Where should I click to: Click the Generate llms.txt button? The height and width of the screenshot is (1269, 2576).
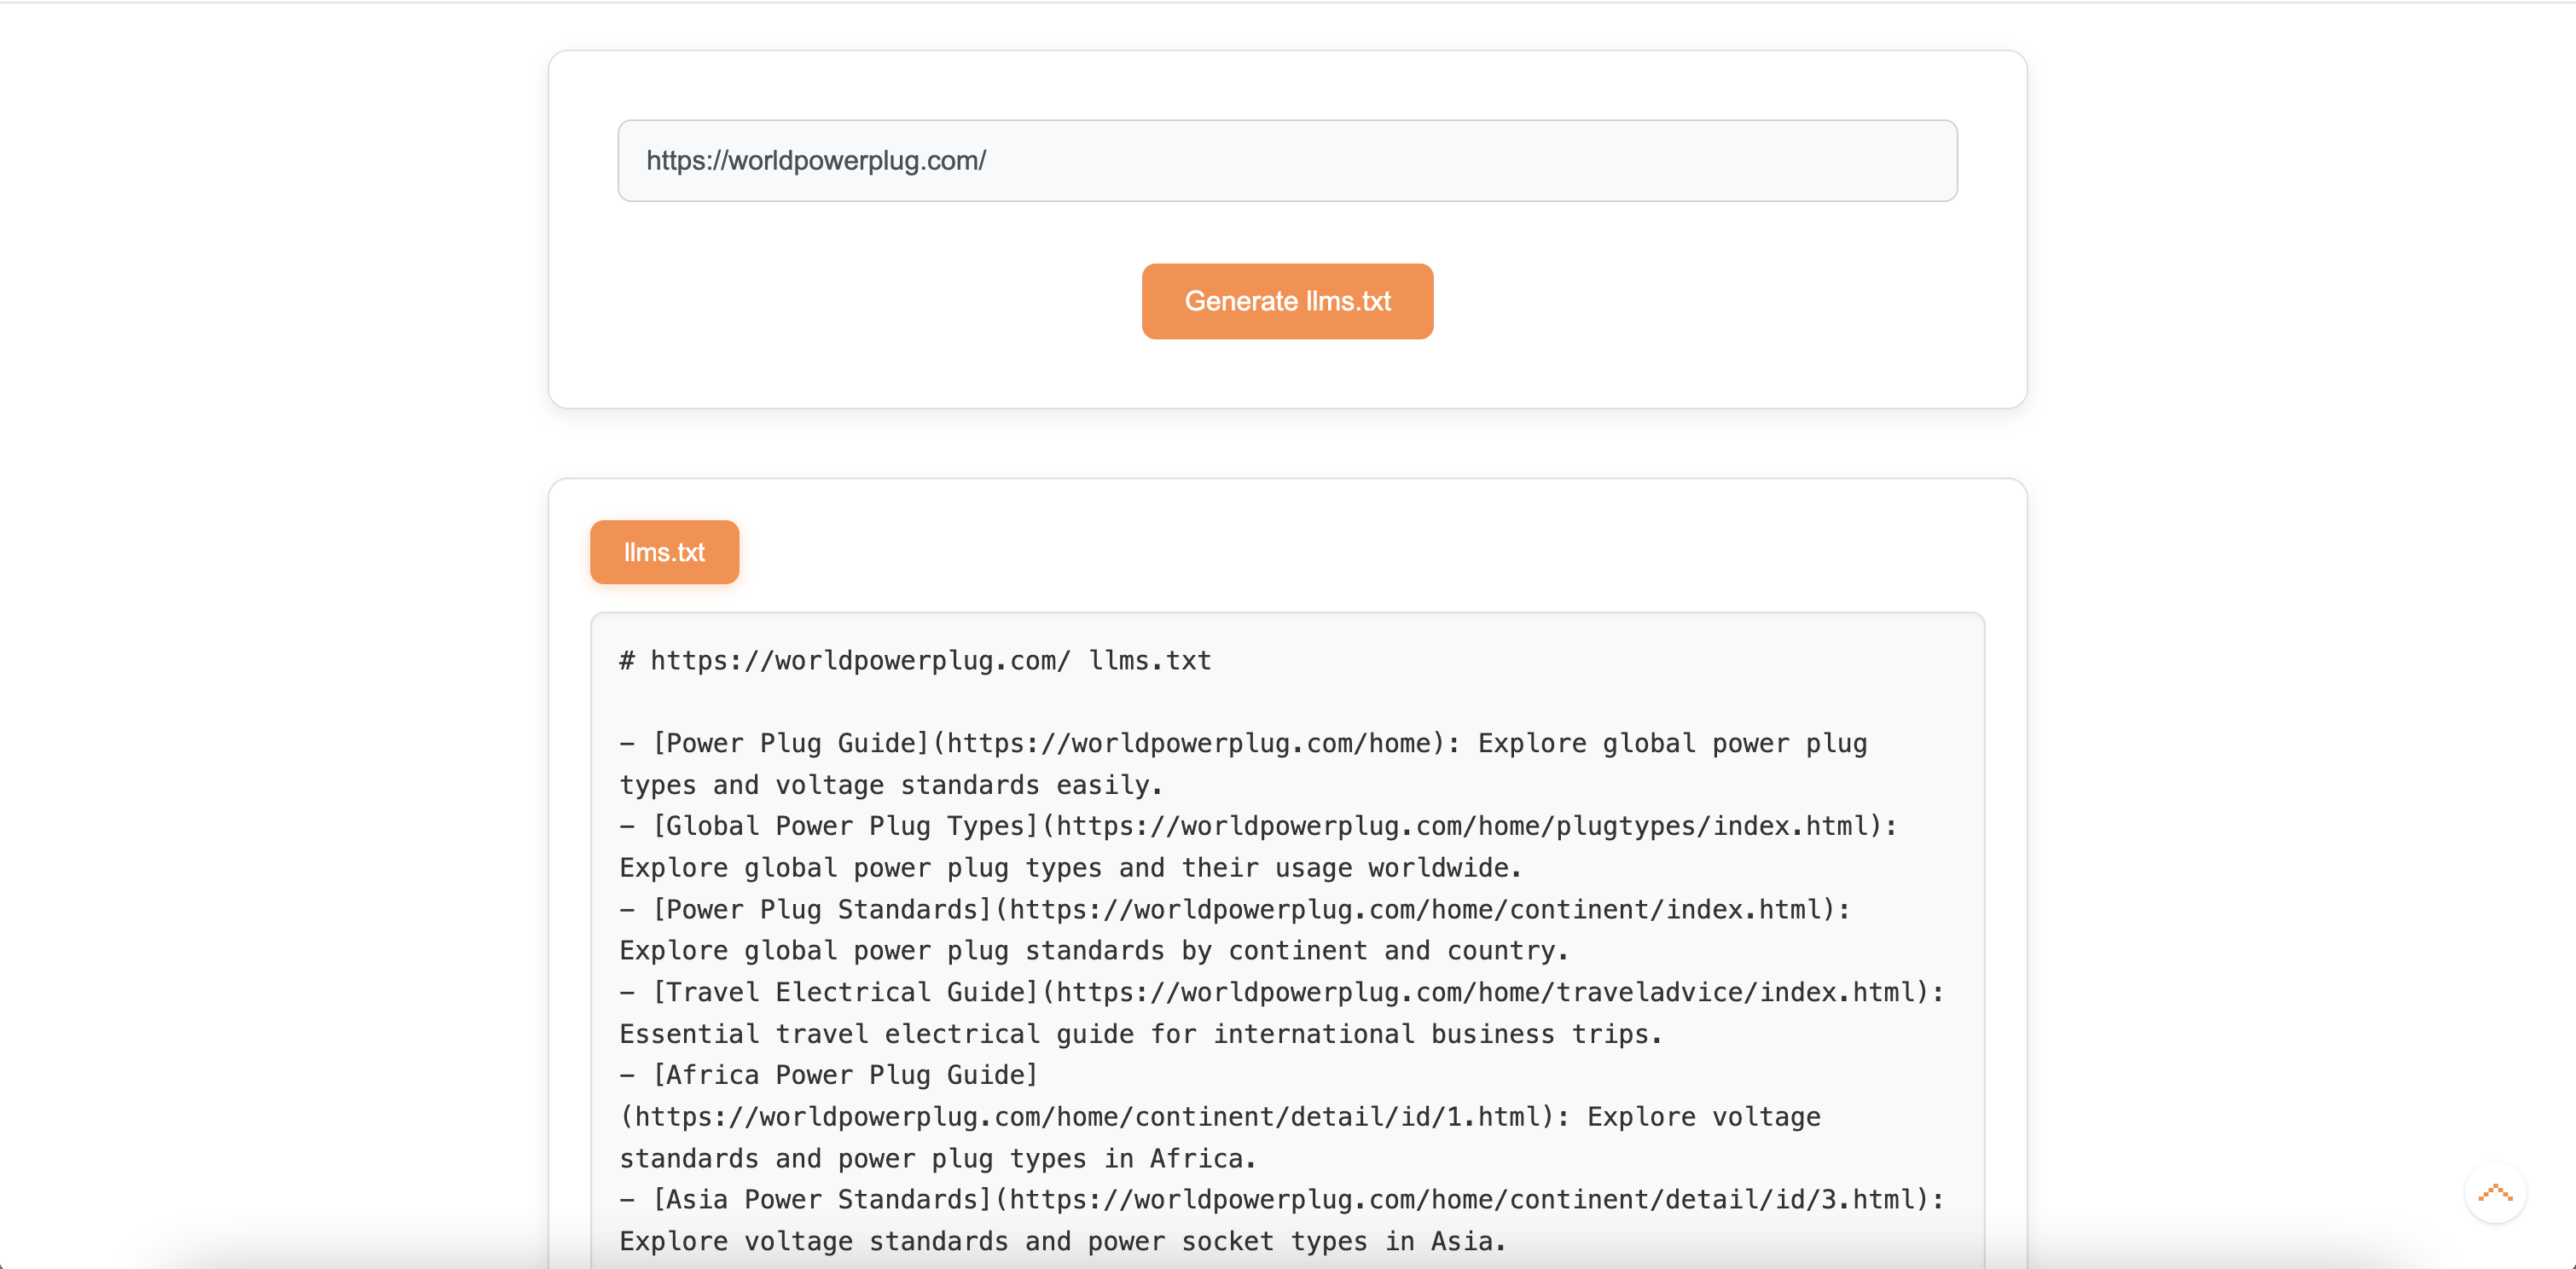point(1287,301)
